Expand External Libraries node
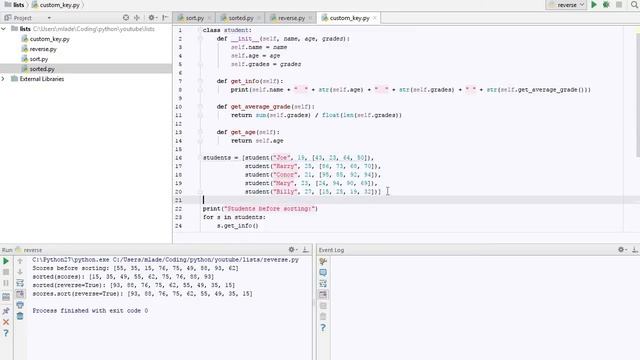Viewport: 640px width, 360px height. click(x=4, y=79)
